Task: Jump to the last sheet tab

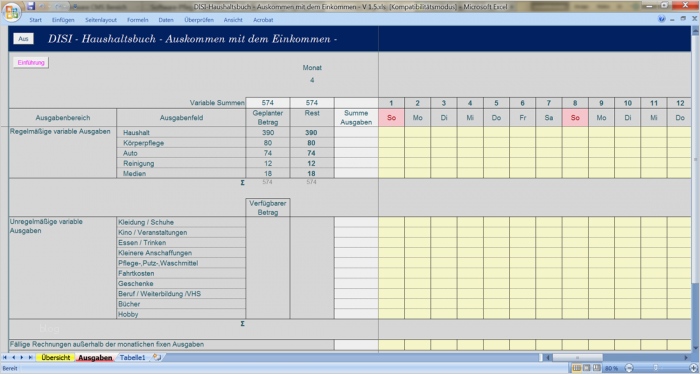Action: tap(30, 357)
